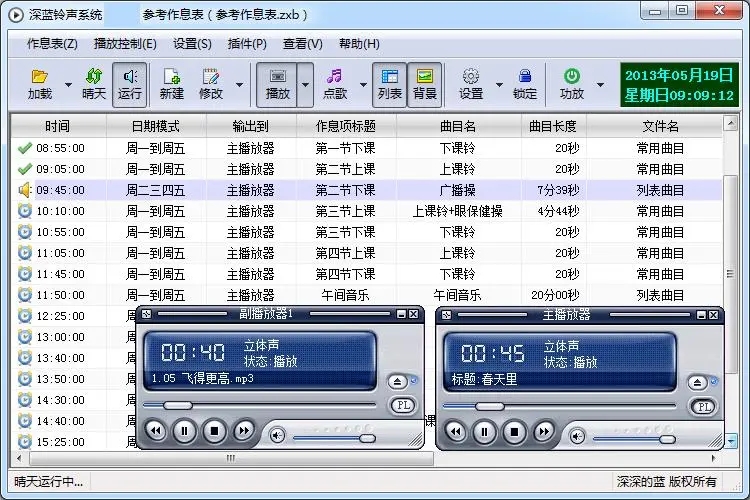Click the 锁定 (lock) padlock icon
Viewport: 750px width, 500px height.
pos(525,77)
